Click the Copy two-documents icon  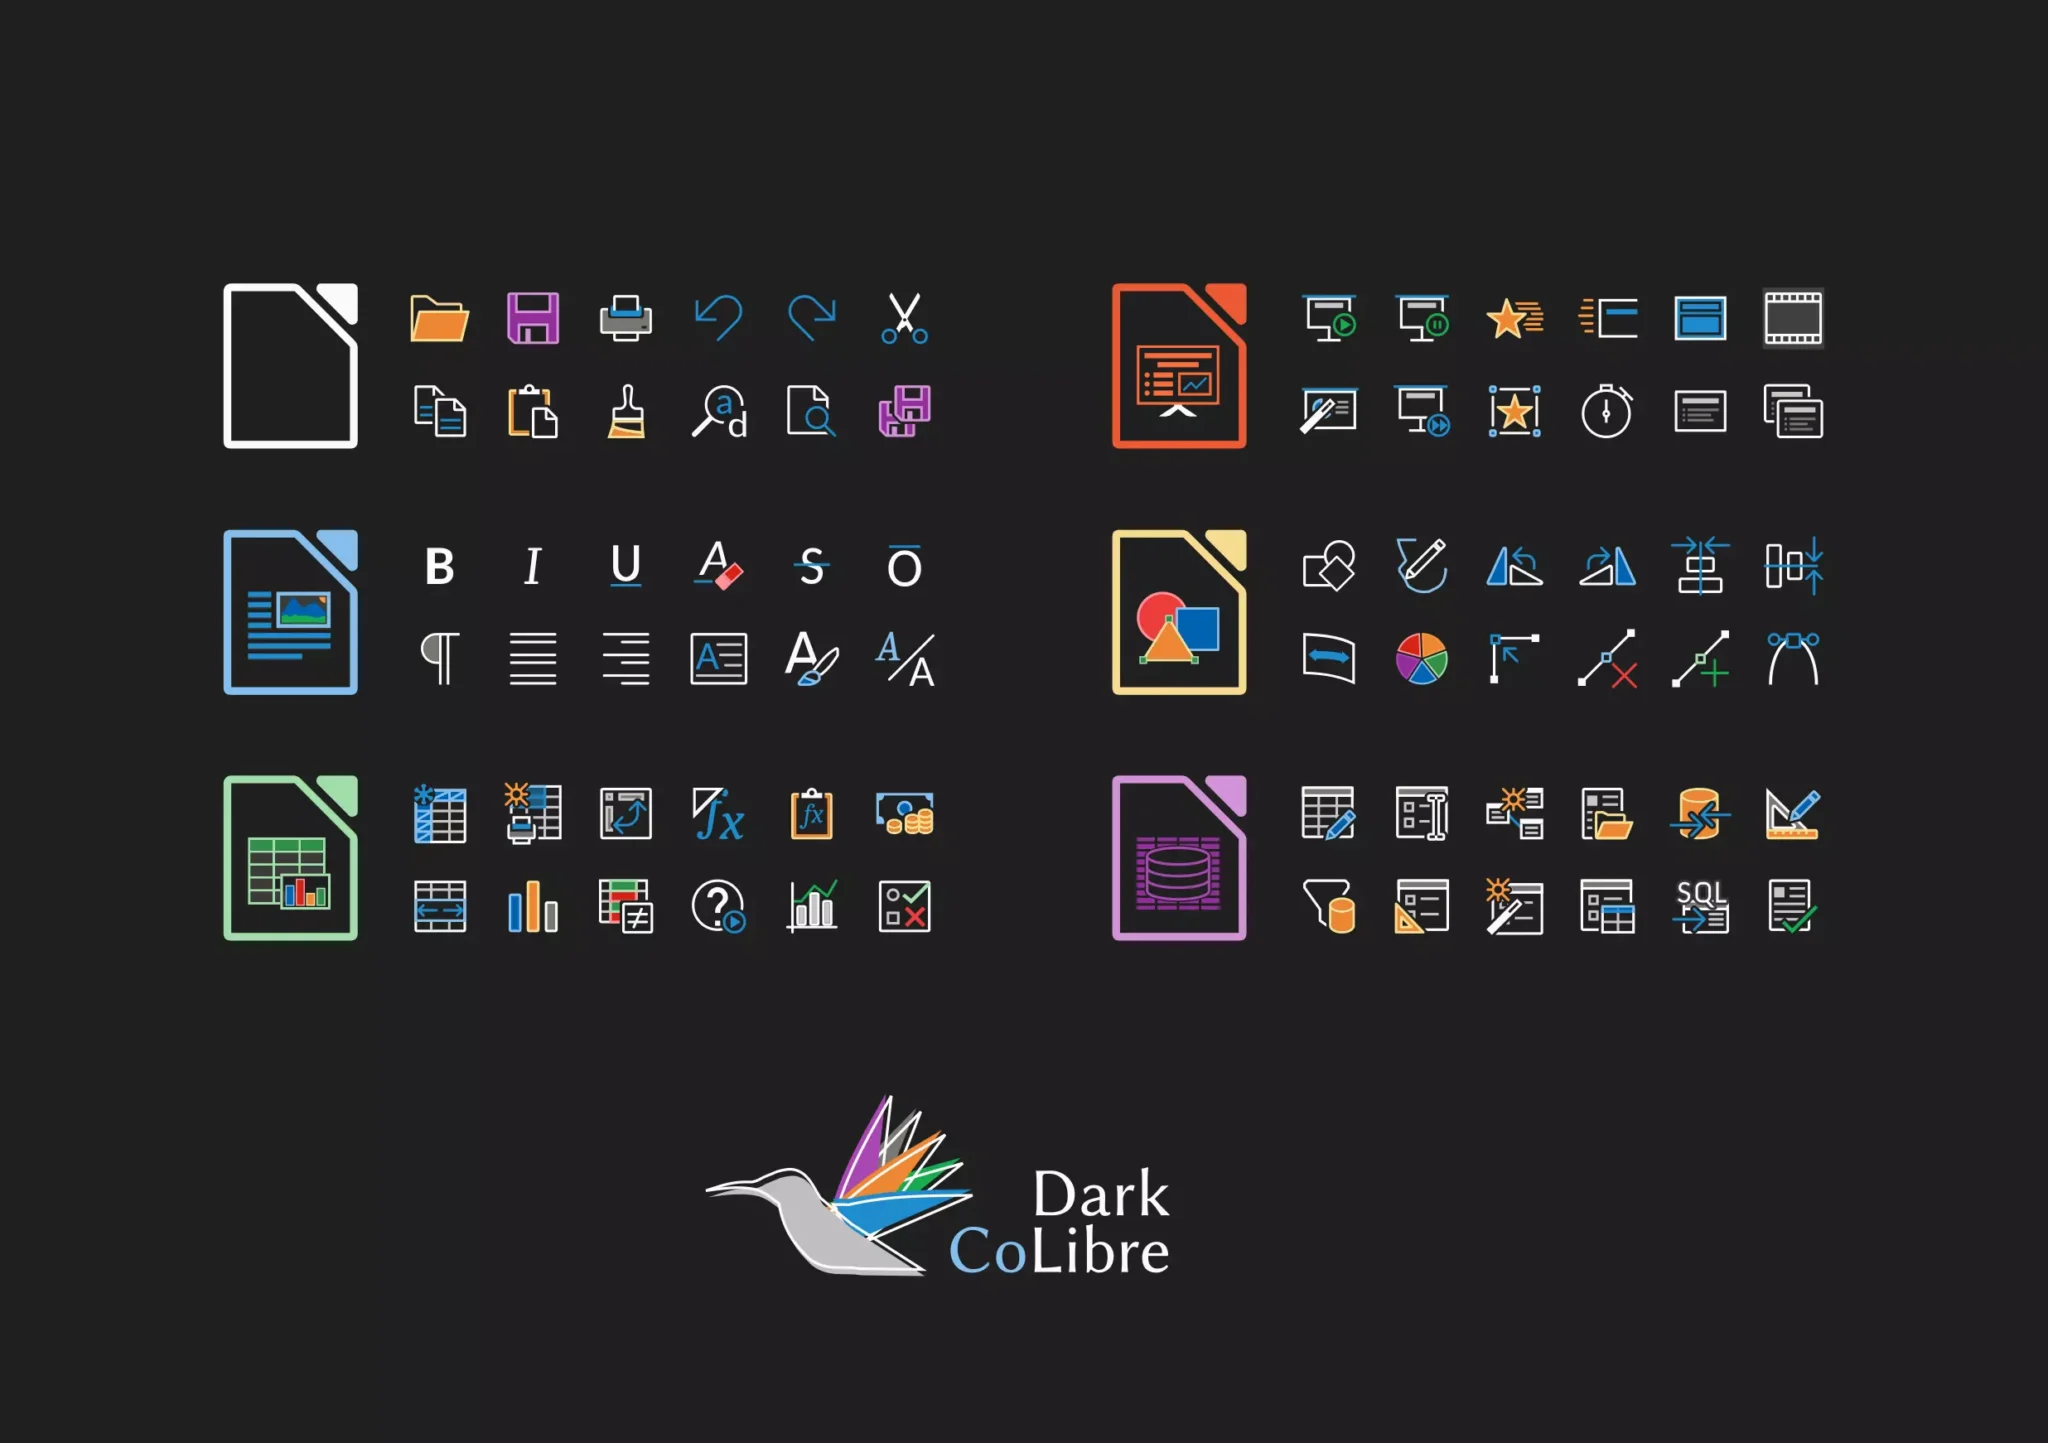click(x=440, y=411)
